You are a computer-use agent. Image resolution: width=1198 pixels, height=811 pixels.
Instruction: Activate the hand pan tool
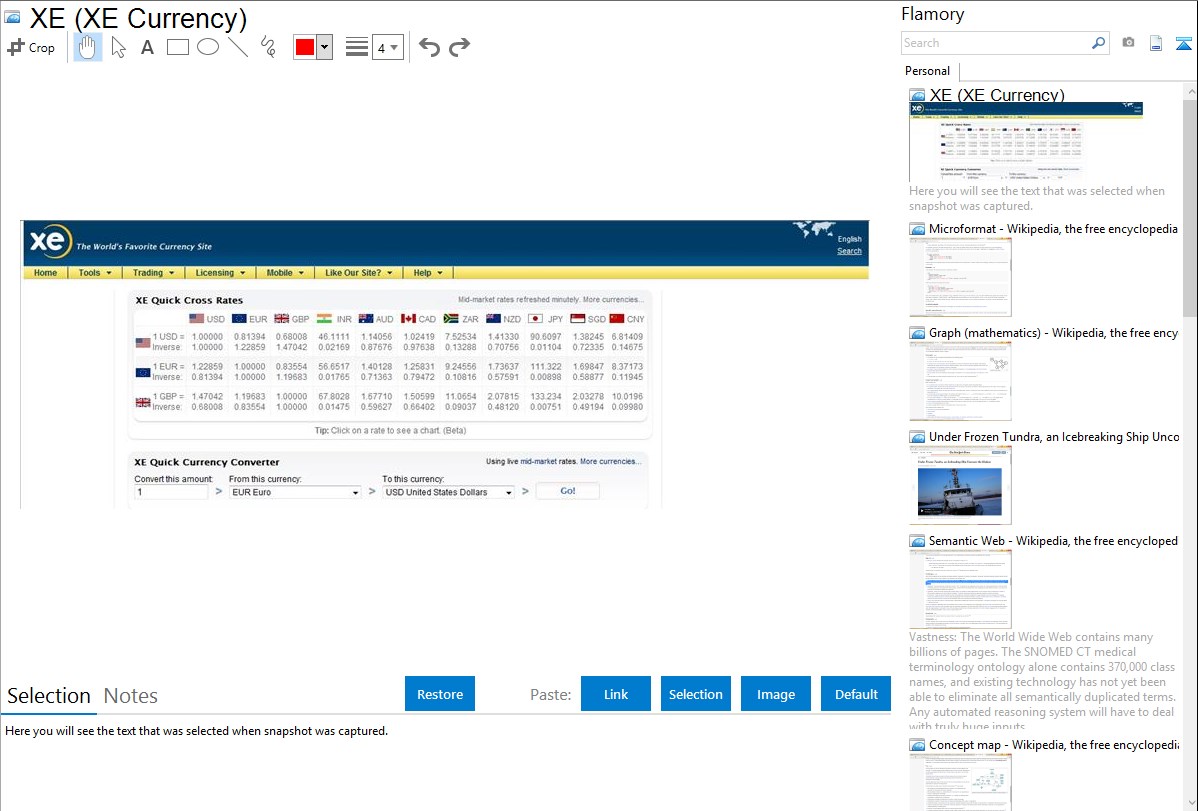pyautogui.click(x=88, y=47)
